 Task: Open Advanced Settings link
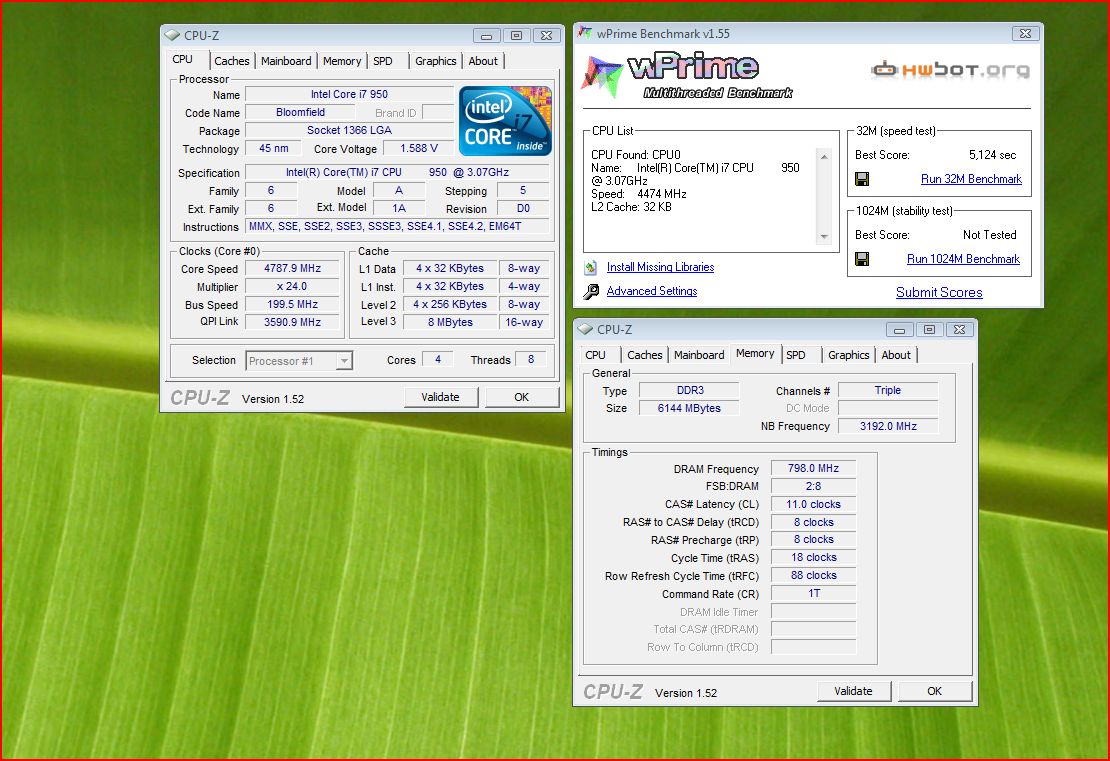point(652,291)
